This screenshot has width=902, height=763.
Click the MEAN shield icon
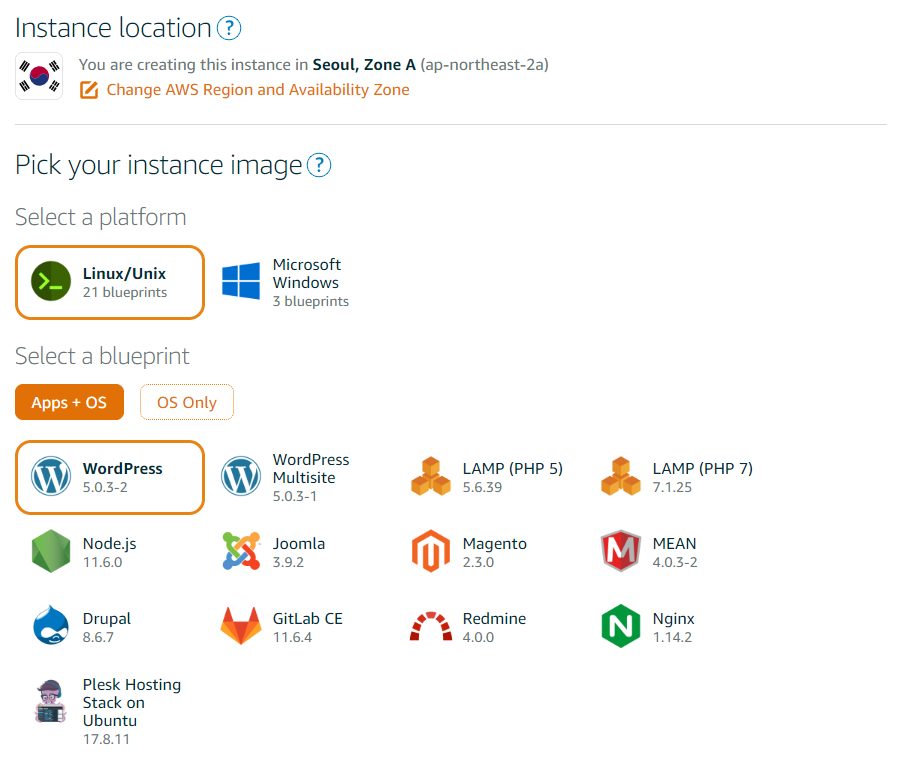pyautogui.click(x=621, y=551)
